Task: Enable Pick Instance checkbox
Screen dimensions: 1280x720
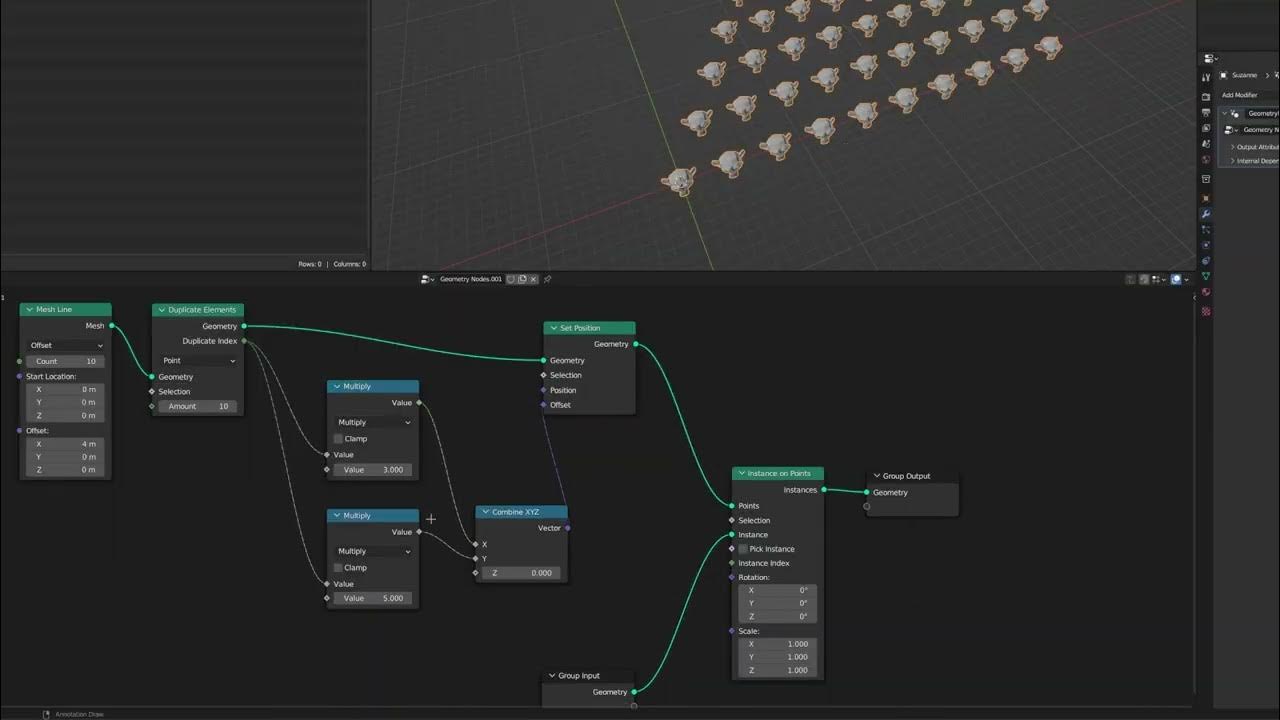Action: [x=743, y=549]
